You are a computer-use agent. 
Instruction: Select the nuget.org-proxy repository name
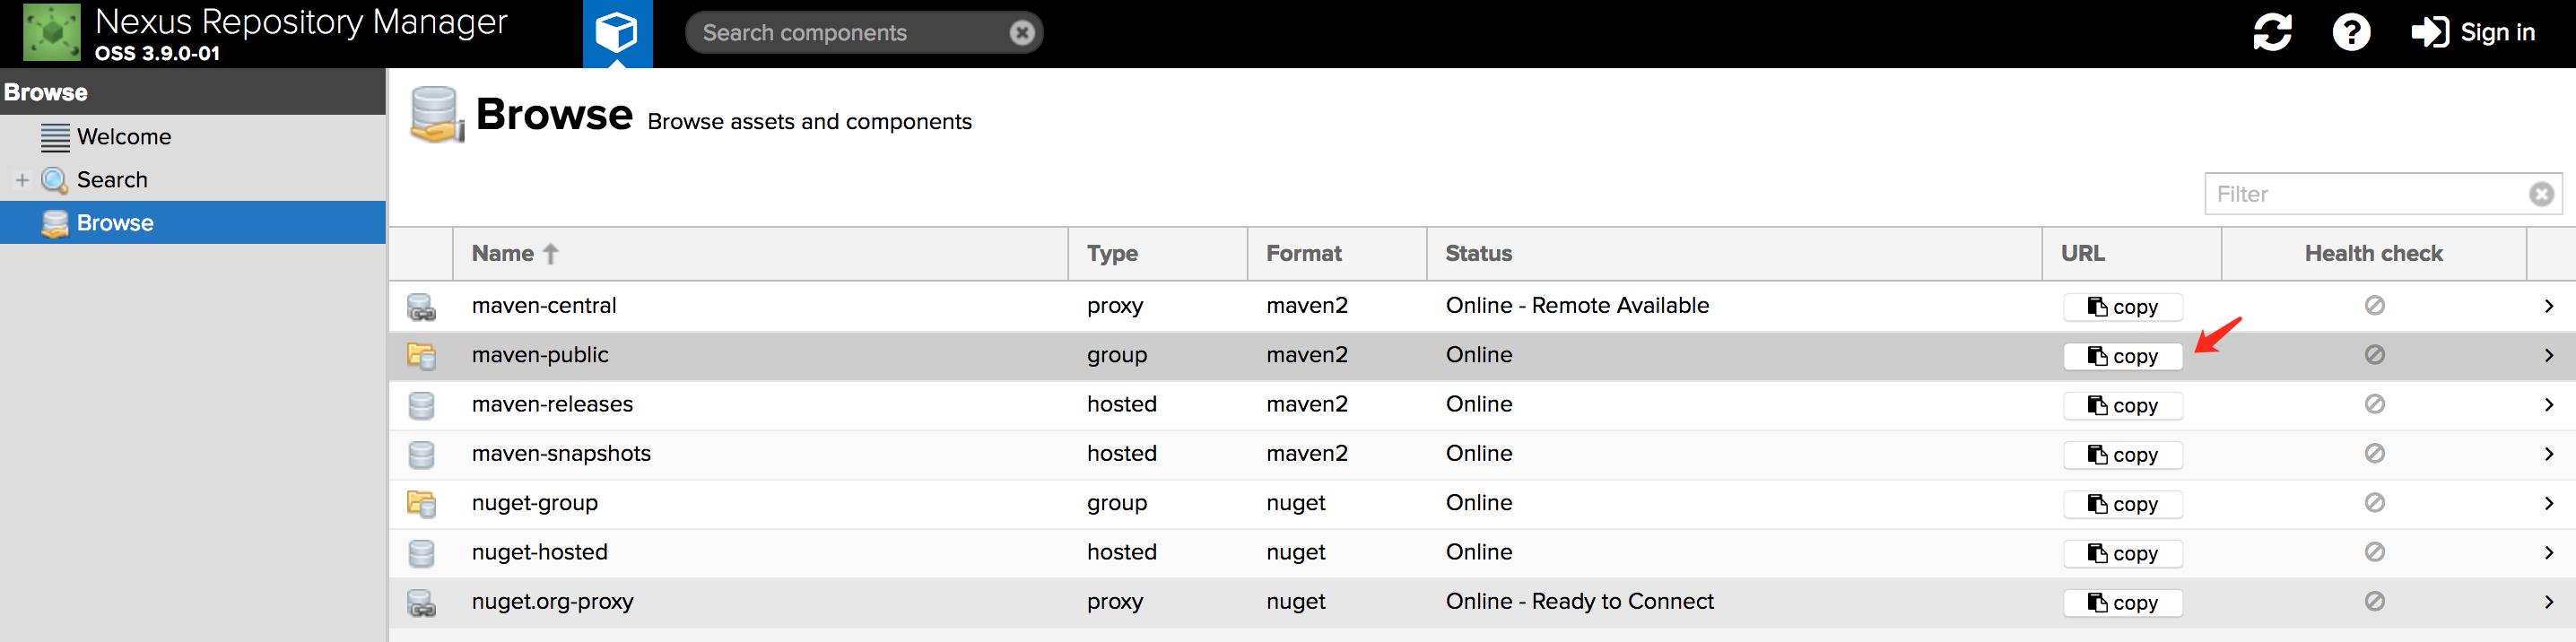click(553, 602)
